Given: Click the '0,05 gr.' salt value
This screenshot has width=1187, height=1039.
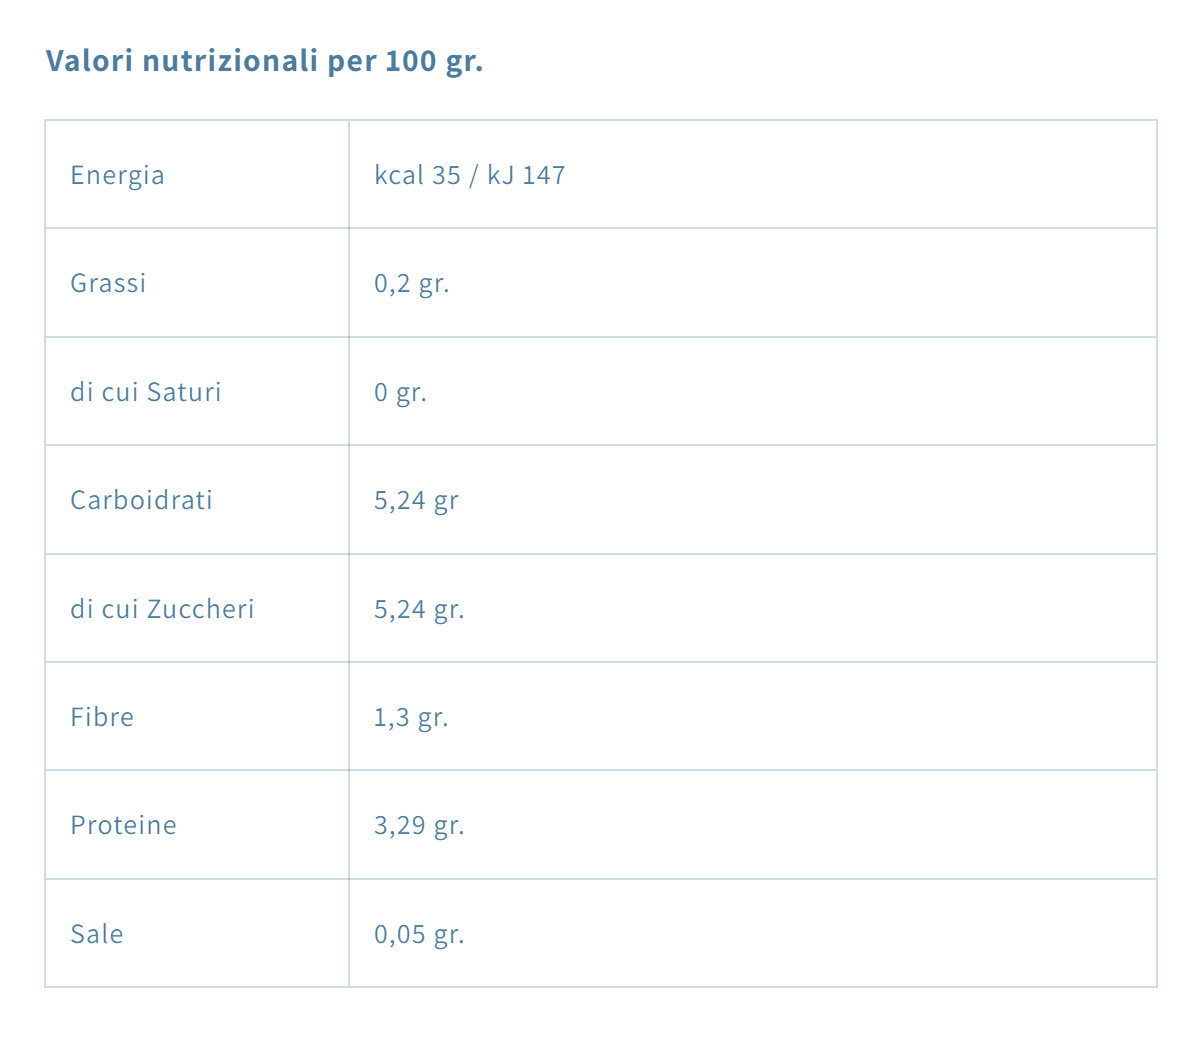Looking at the screenshot, I should click(419, 934).
